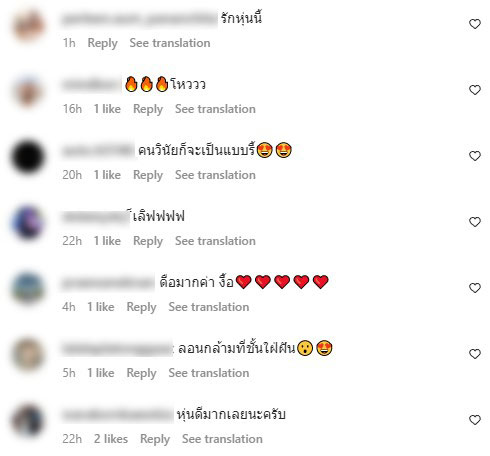Heart the comment with five red hearts
Screen dimensions: 490x456
[475, 288]
